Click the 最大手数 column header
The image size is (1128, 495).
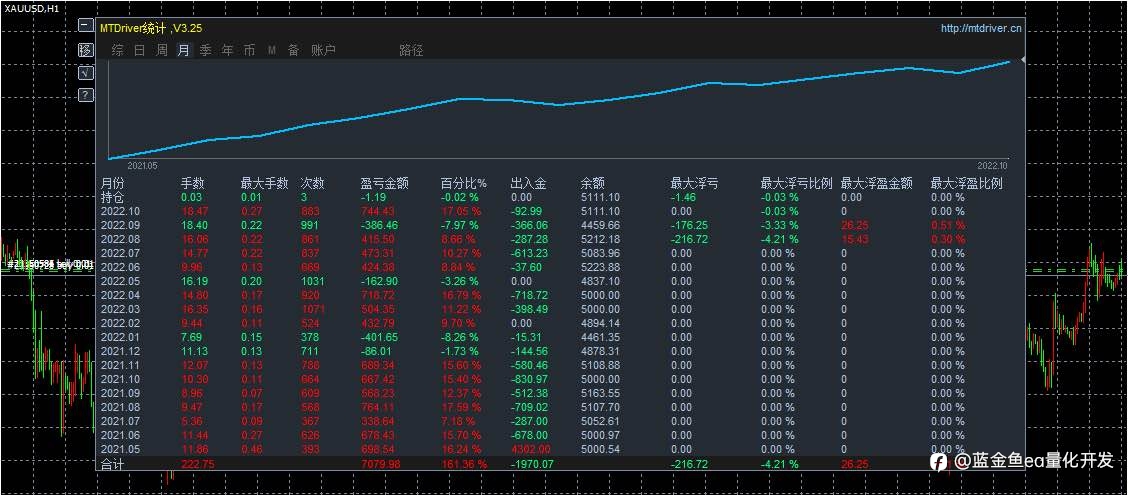pyautogui.click(x=265, y=183)
